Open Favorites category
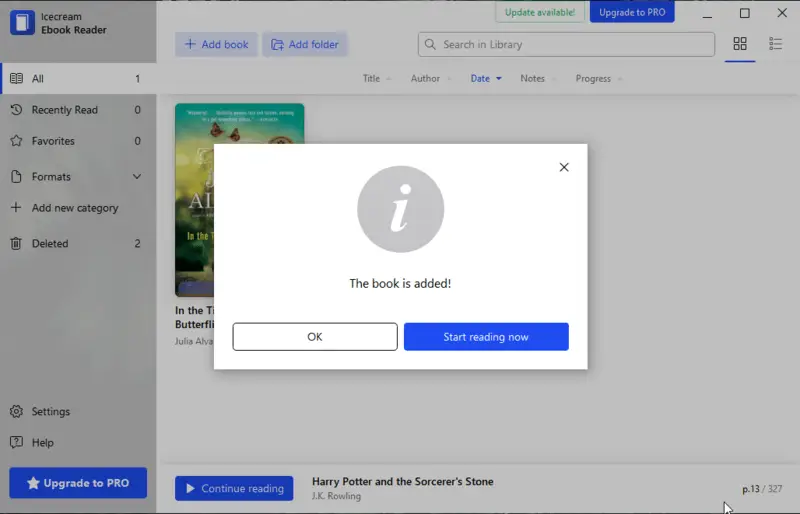The image size is (800, 514). (78, 141)
